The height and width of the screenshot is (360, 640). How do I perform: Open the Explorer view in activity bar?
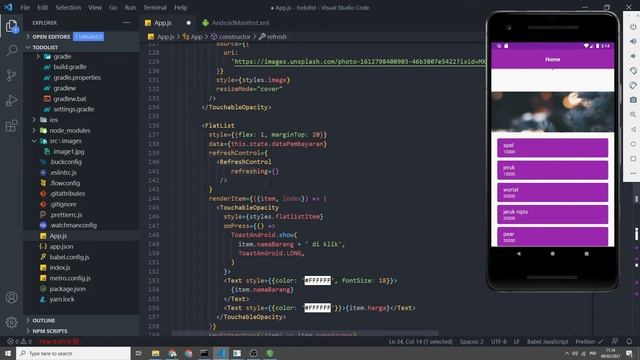11,26
